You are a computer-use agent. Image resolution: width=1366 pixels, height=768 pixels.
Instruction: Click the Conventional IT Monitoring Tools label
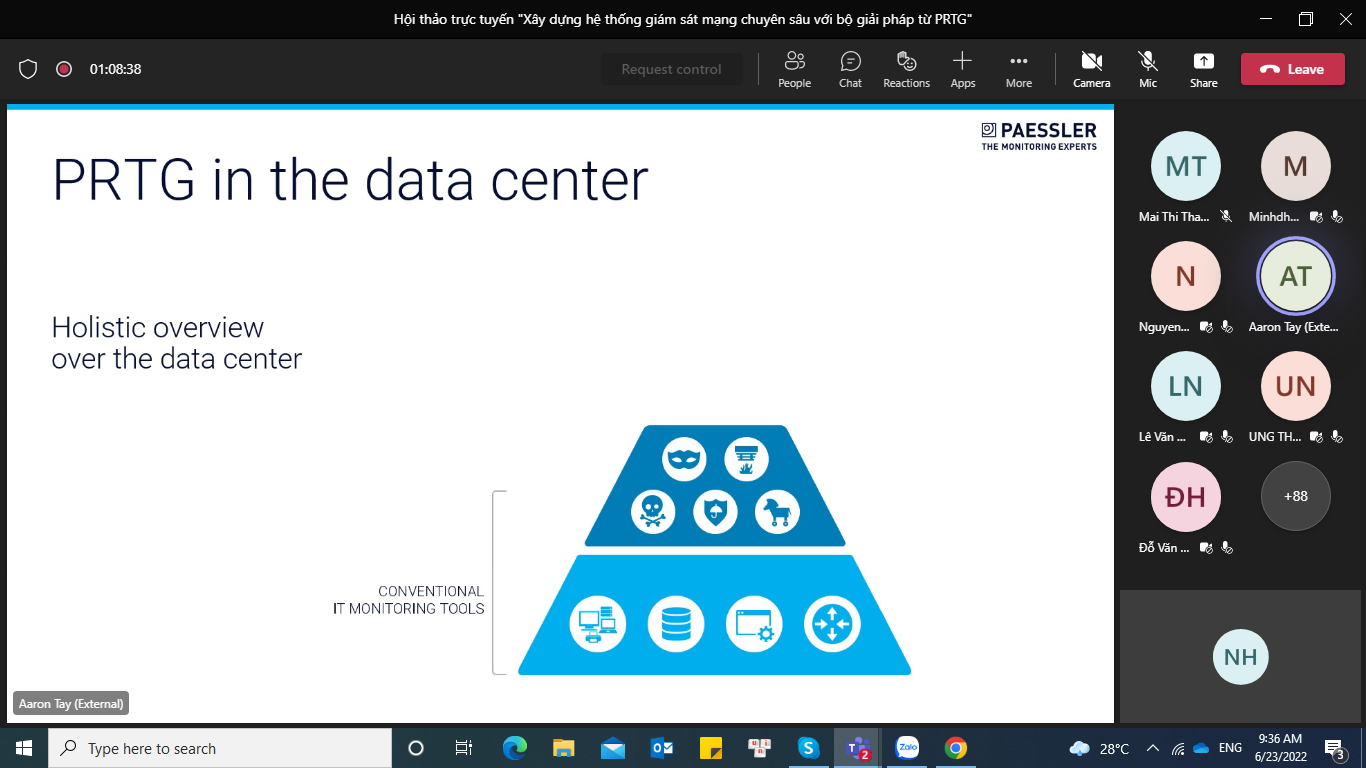(409, 600)
